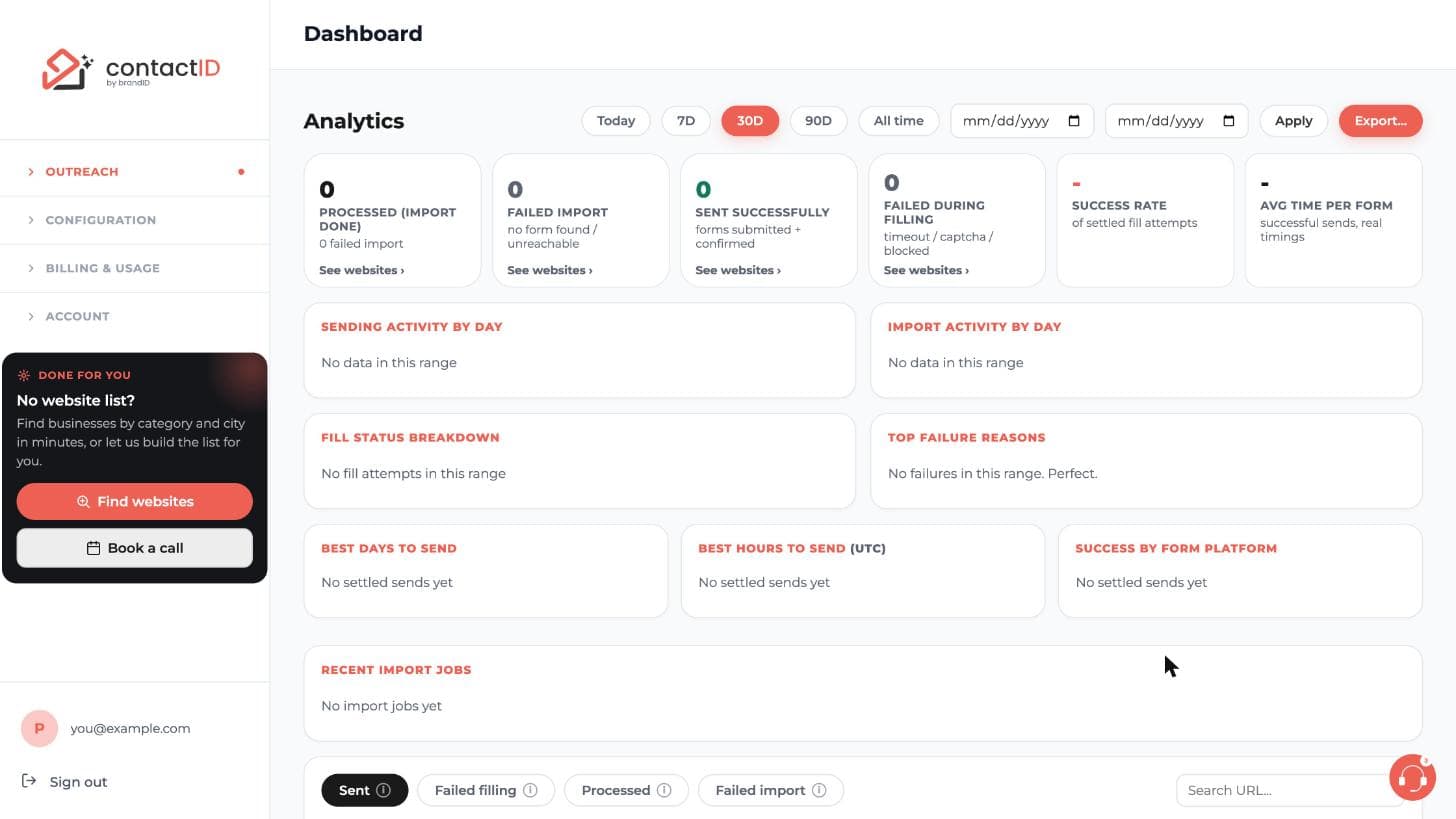Select the 90D time range
Viewport: 1456px width, 819px height.
tap(818, 121)
